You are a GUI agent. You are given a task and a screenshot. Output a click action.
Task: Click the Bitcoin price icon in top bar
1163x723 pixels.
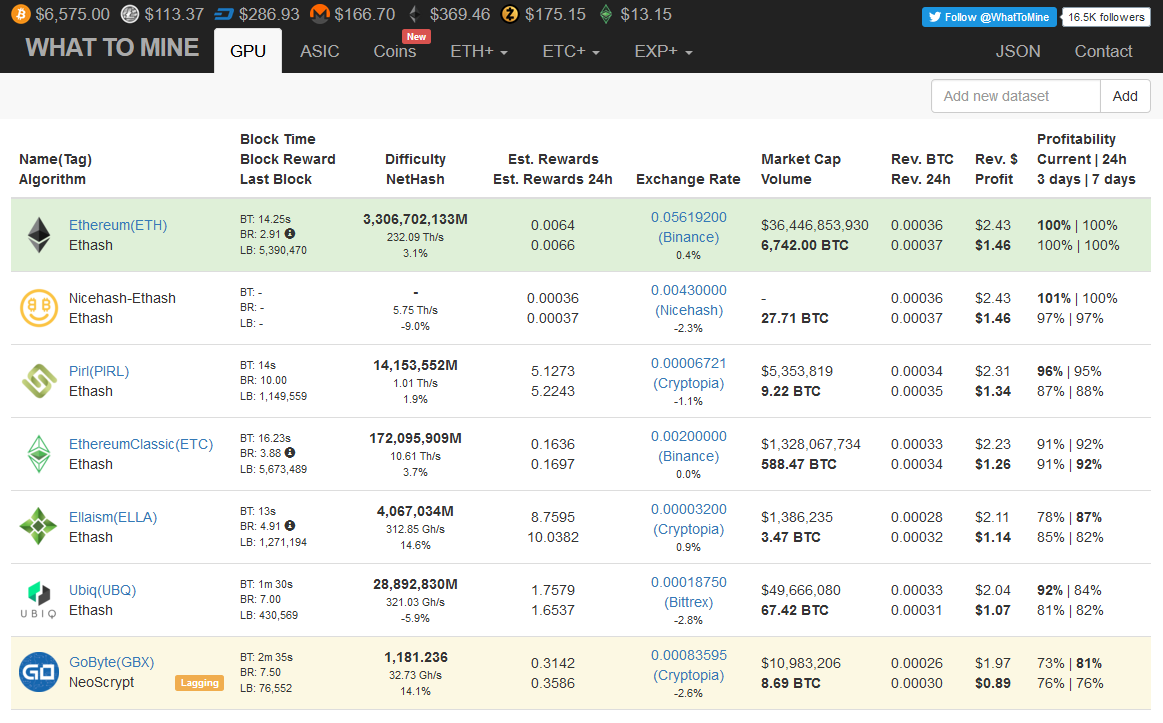[x=21, y=14]
